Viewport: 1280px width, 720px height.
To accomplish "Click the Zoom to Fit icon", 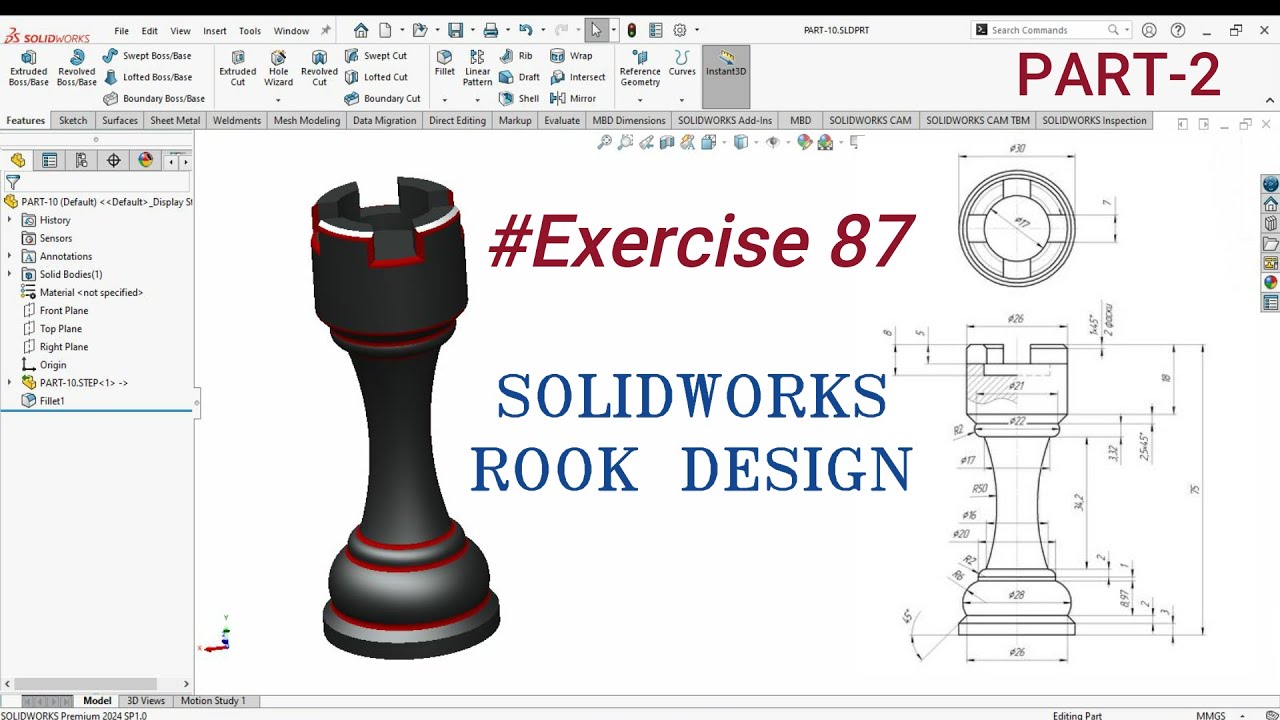I will click(x=604, y=143).
